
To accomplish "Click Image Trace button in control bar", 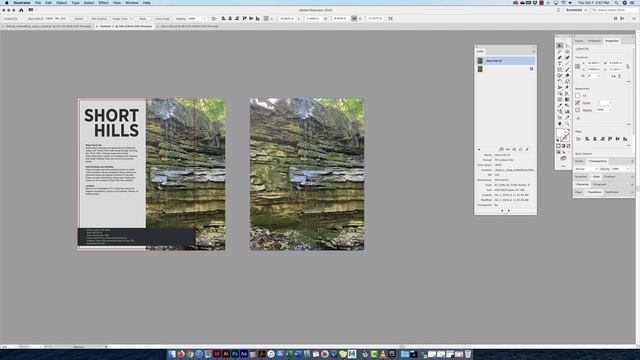I will [119, 18].
